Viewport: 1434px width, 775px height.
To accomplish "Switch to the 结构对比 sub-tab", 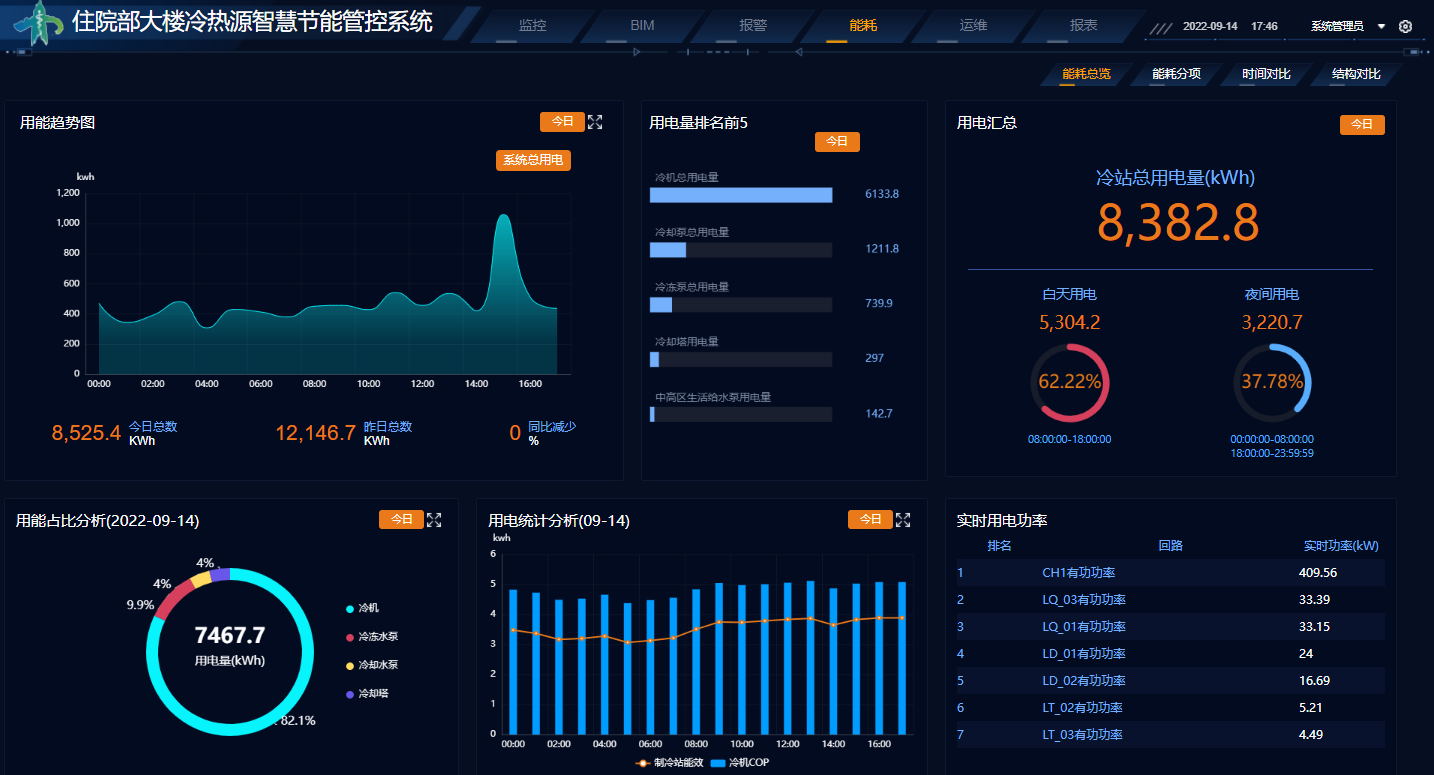I will (x=1356, y=74).
